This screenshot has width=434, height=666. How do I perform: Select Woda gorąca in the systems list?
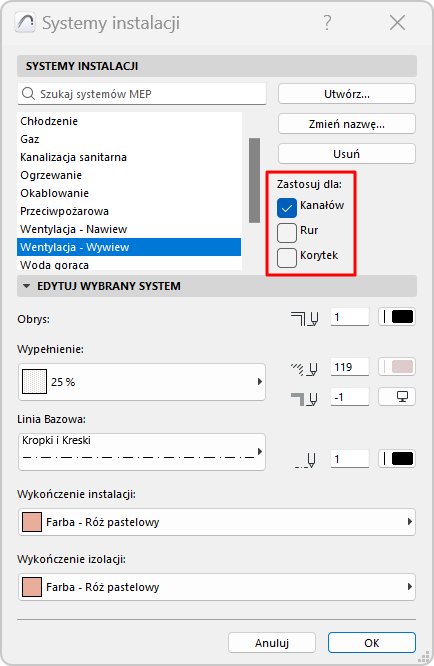pos(129,264)
